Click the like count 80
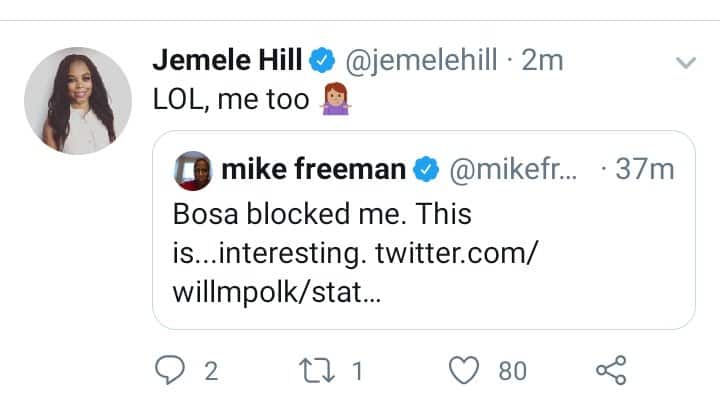Viewport: 720px width, 393px height. (x=512, y=371)
